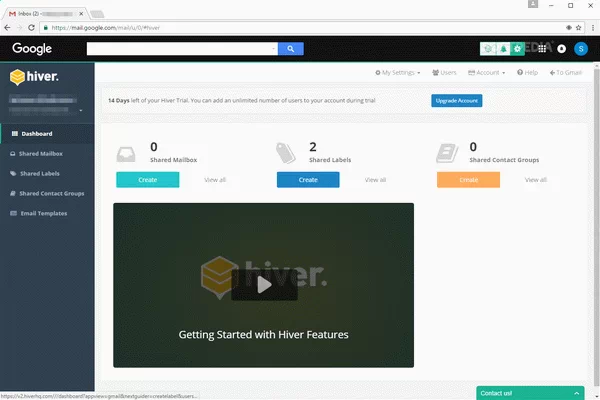Play the Getting Started video
The height and width of the screenshot is (400, 600).
coord(263,284)
